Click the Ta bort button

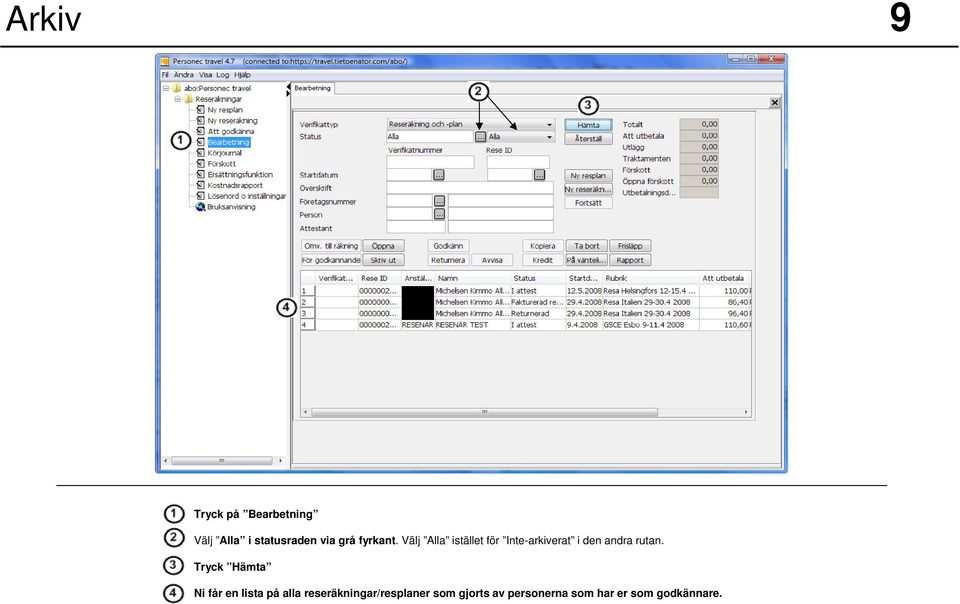coord(587,246)
